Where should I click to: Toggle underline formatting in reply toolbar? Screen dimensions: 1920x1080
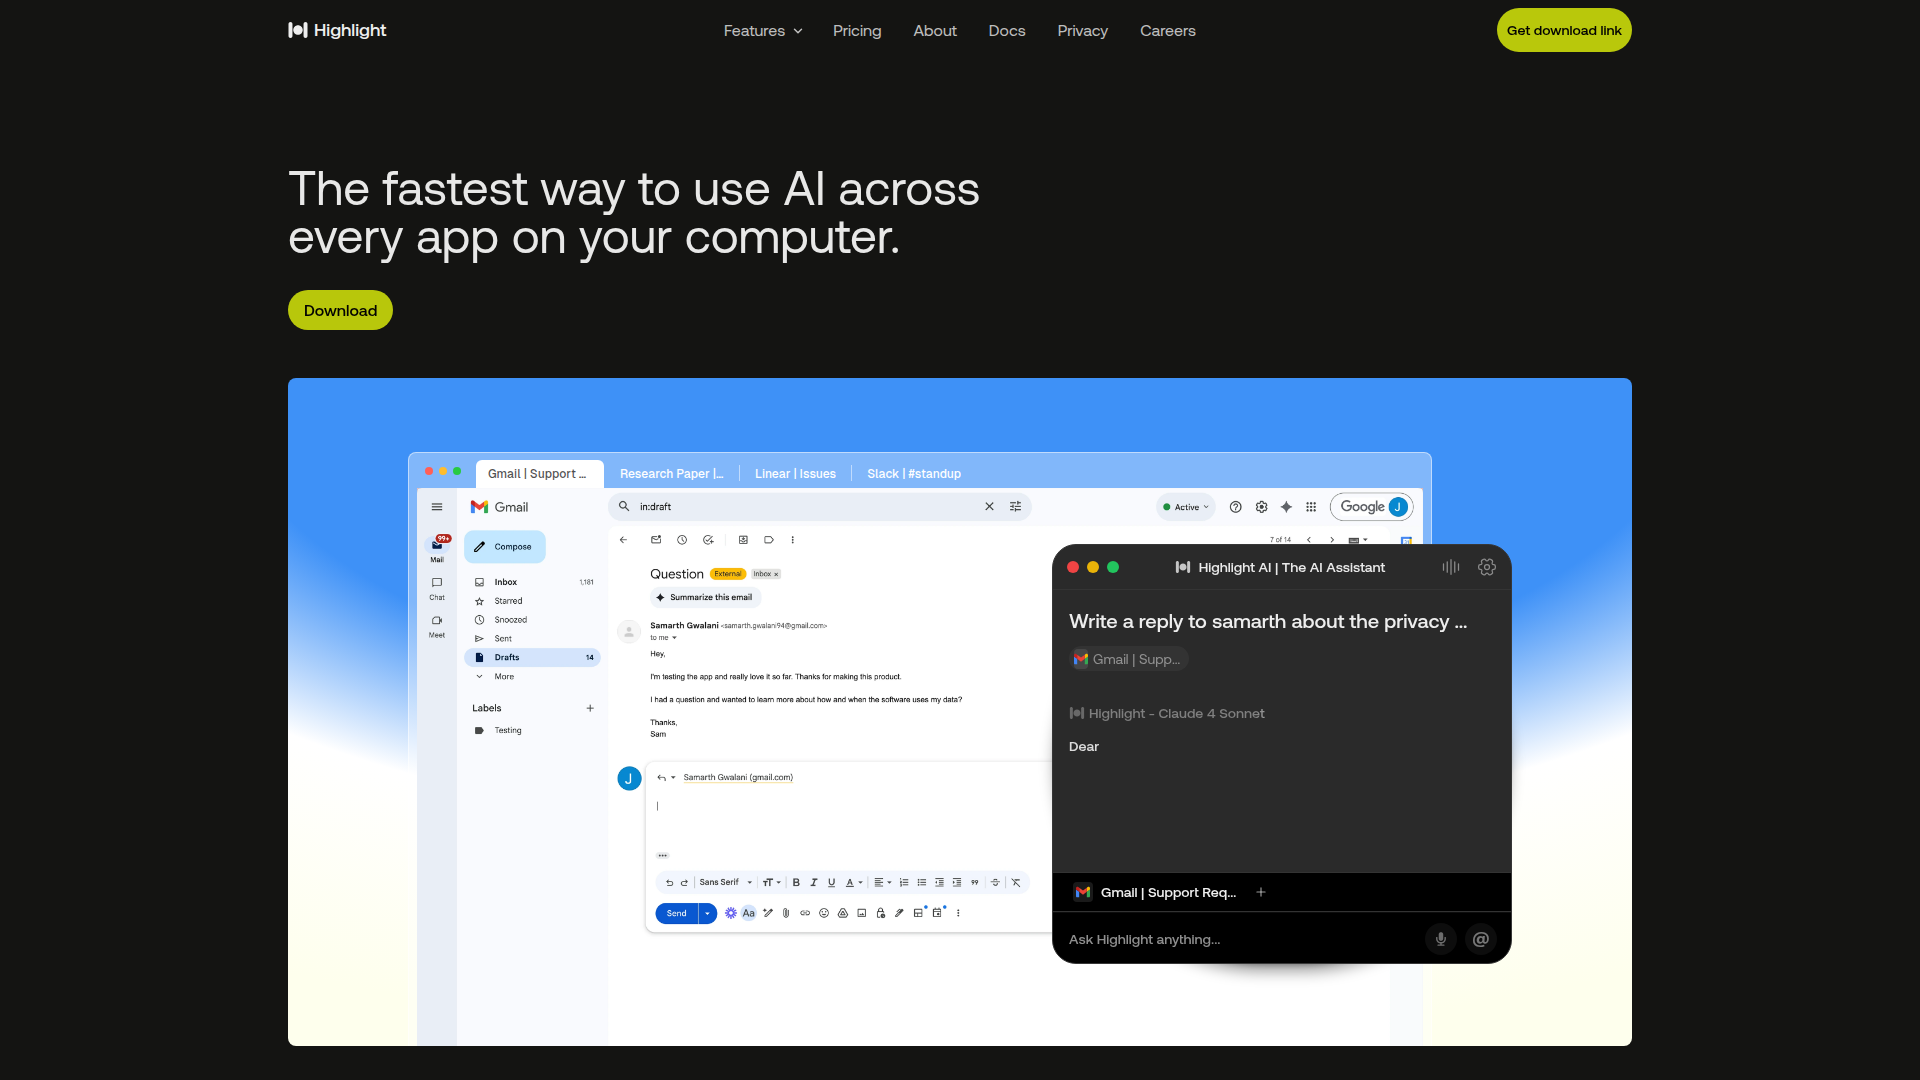(x=831, y=883)
